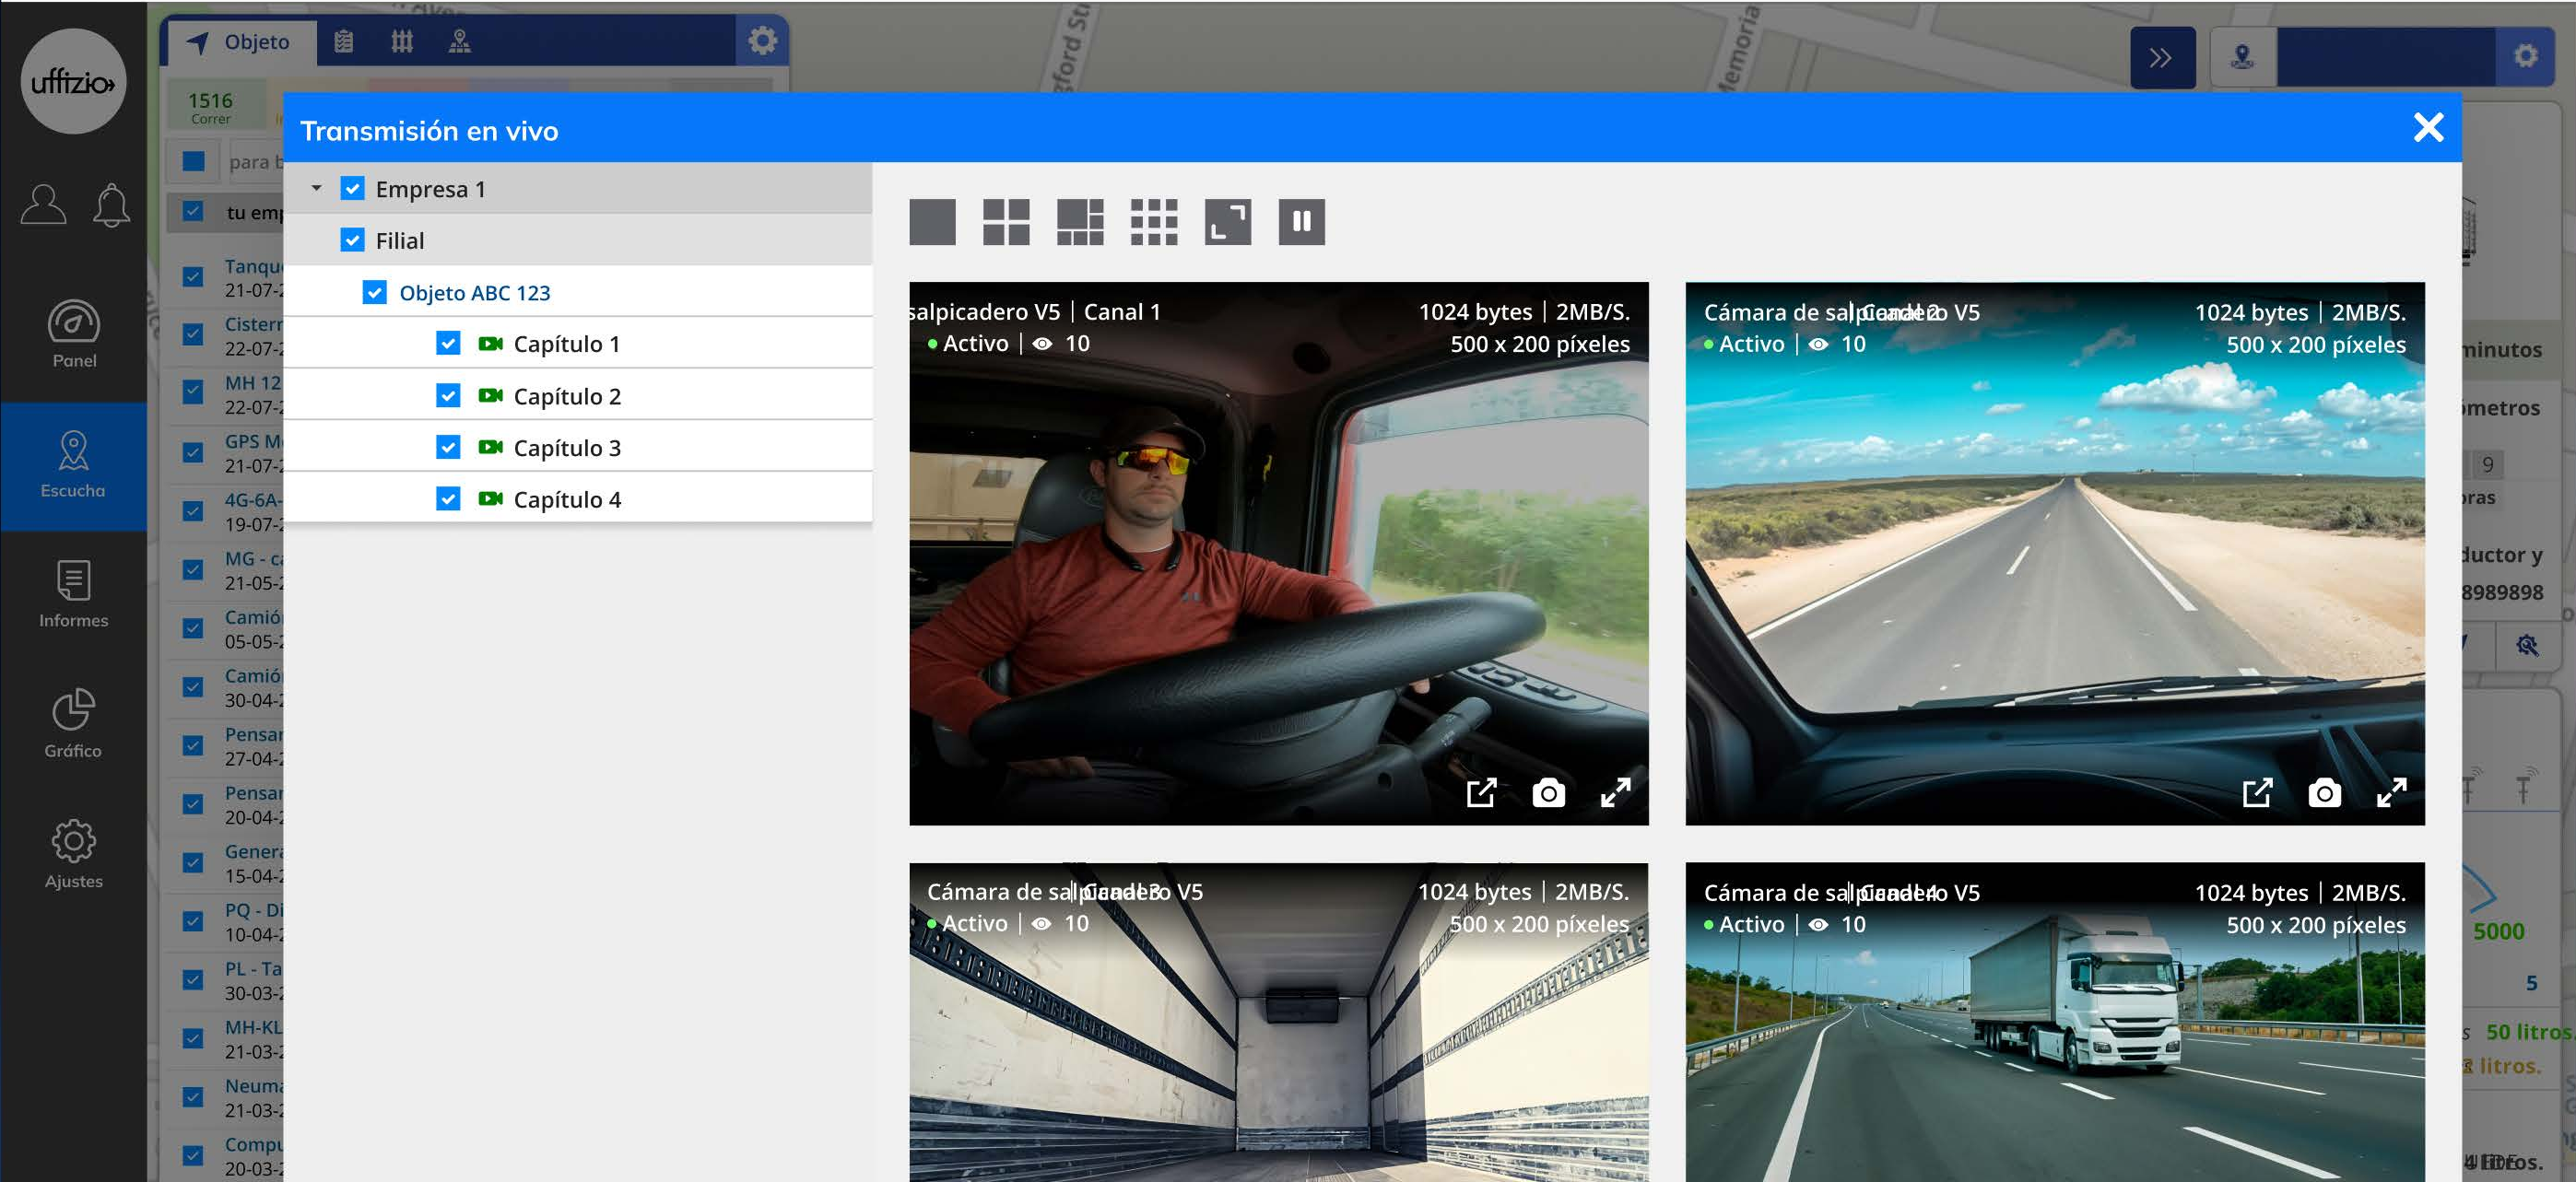Open the gear settings of the Objeto panel

pyautogui.click(x=762, y=41)
